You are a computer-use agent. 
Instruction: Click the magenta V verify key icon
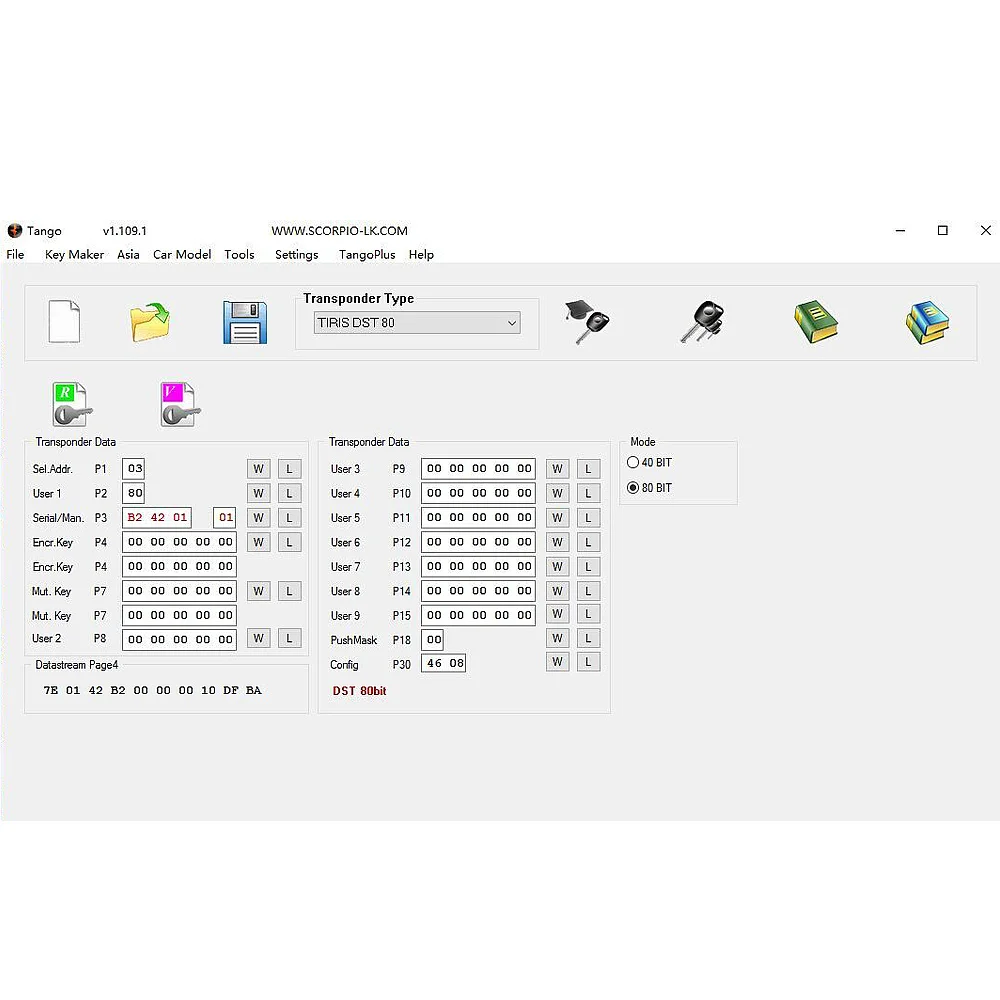pyautogui.click(x=180, y=404)
